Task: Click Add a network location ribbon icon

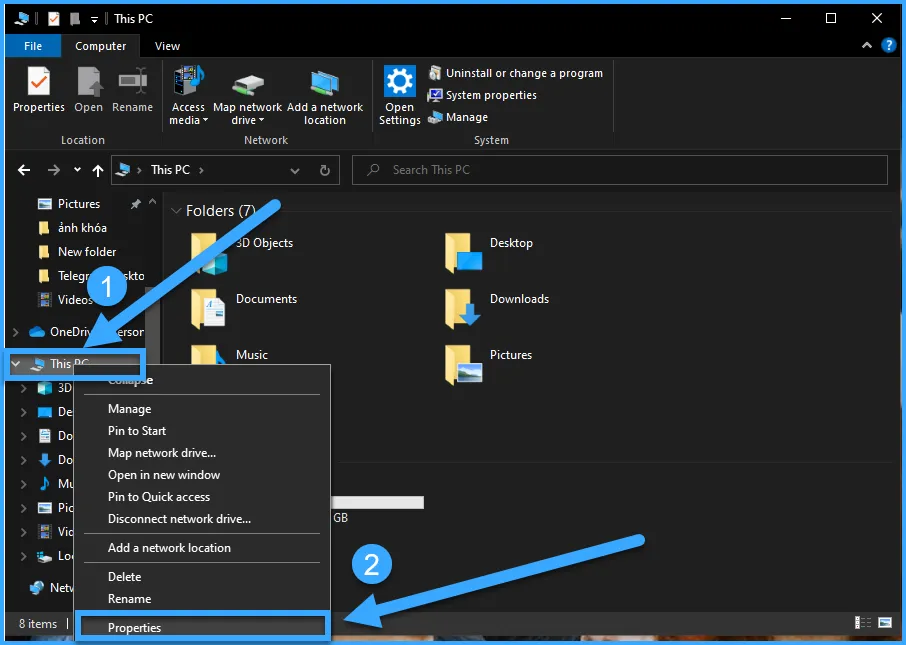Action: [x=325, y=84]
